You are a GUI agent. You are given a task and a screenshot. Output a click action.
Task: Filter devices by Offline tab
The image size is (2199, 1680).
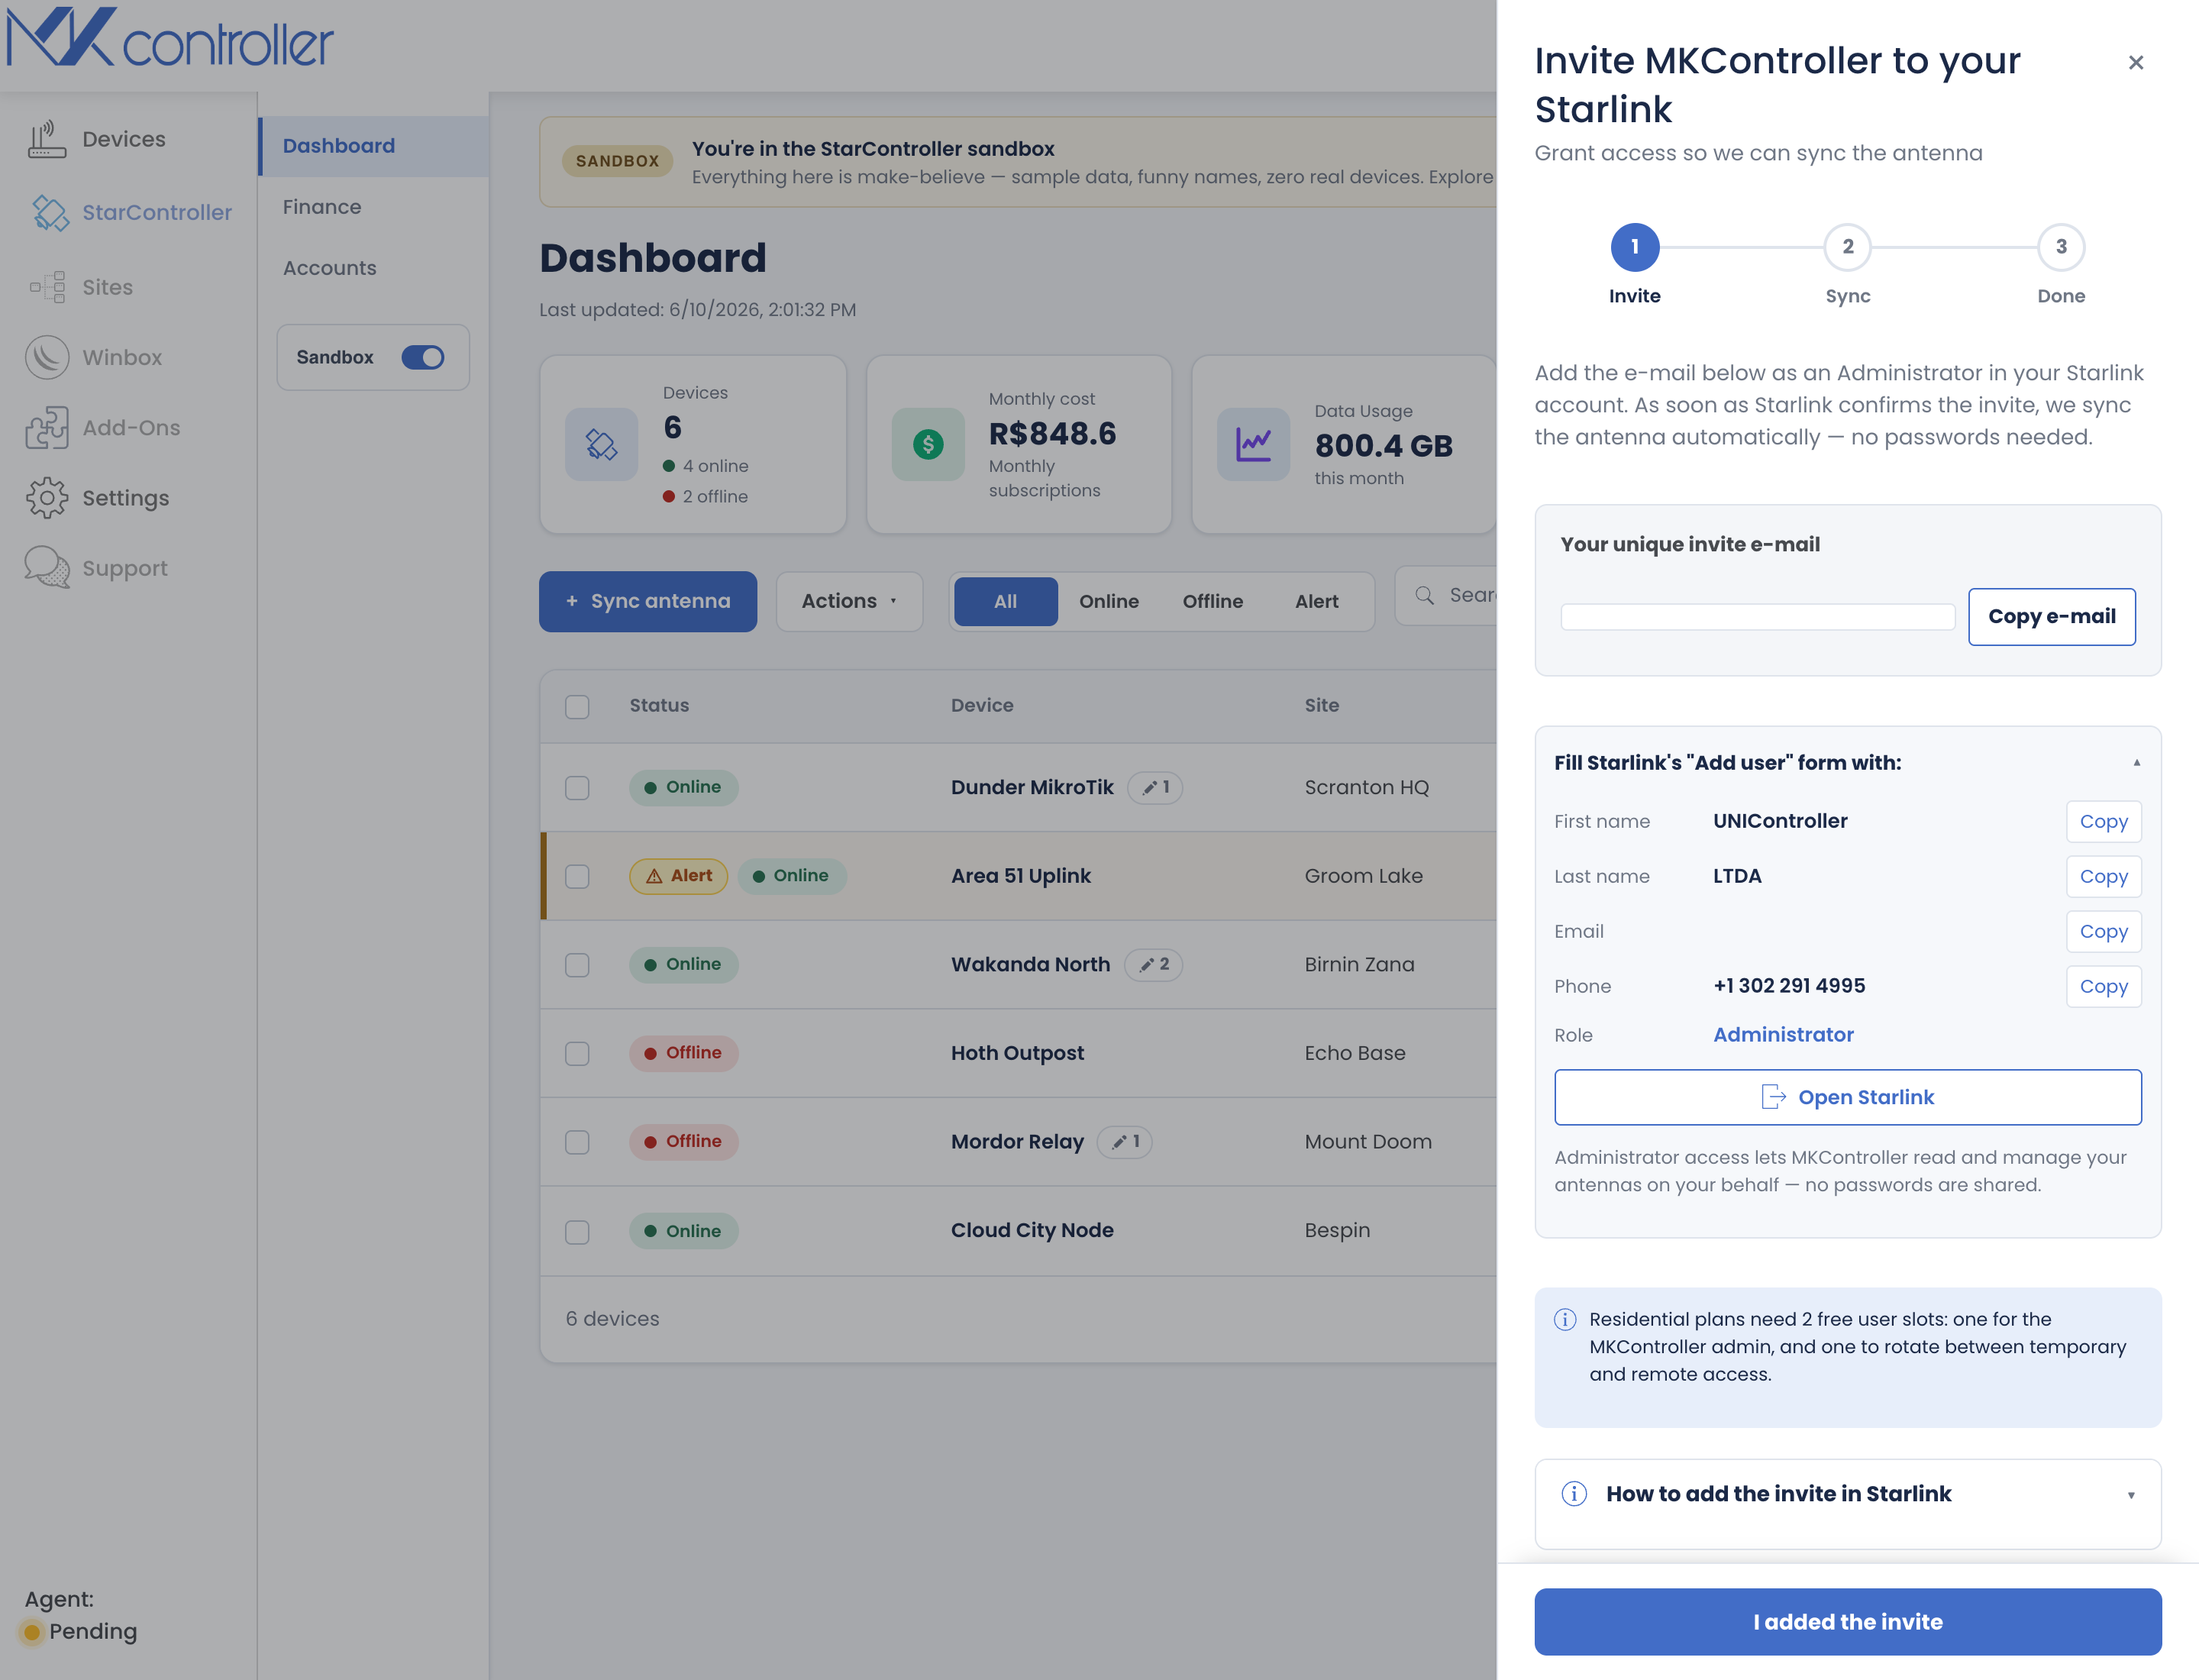pyautogui.click(x=1212, y=601)
